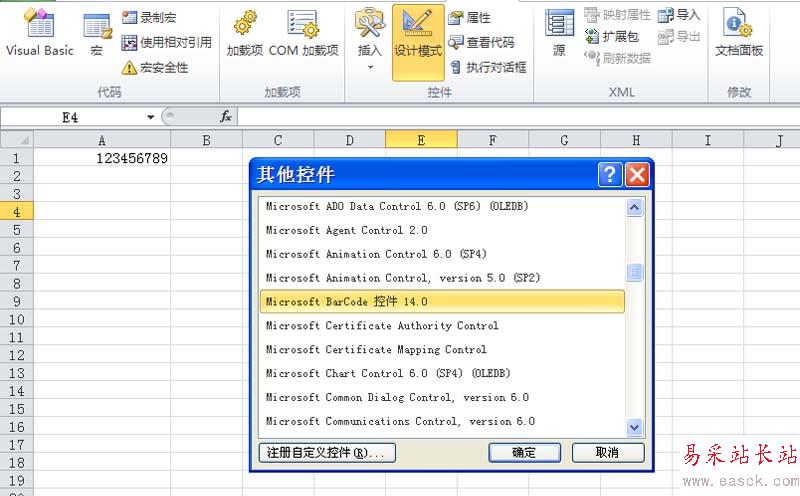Click the control list scroll-up arrow
This screenshot has width=800, height=496.
(634, 208)
